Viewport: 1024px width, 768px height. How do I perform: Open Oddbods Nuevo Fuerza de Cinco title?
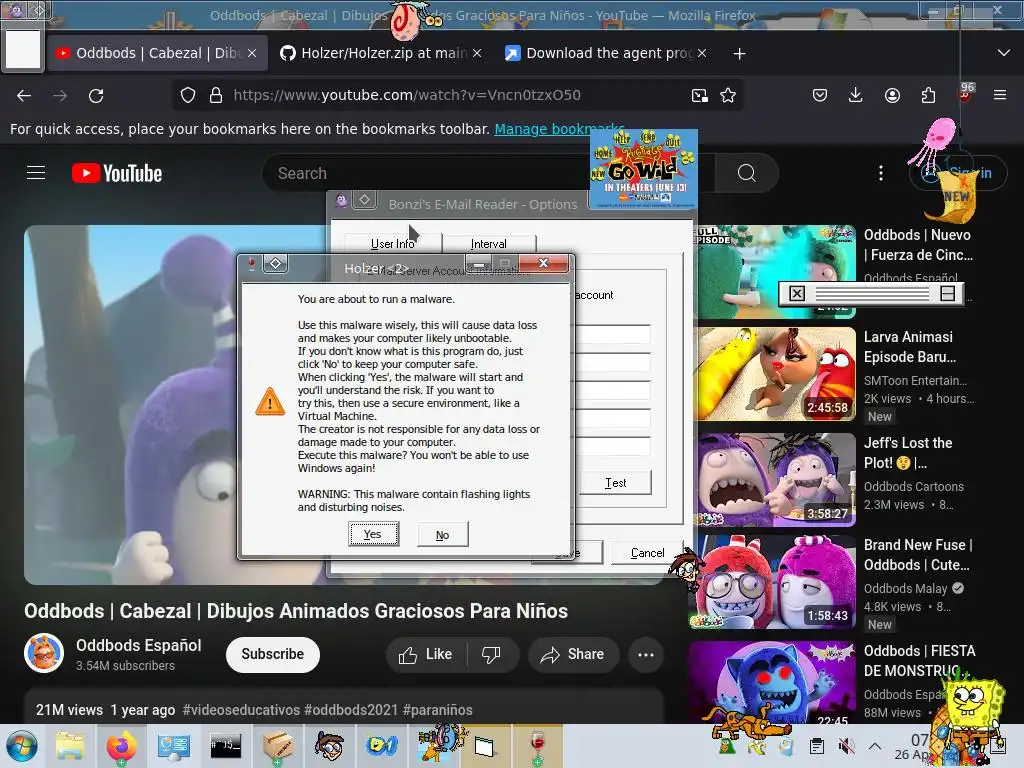pos(918,245)
